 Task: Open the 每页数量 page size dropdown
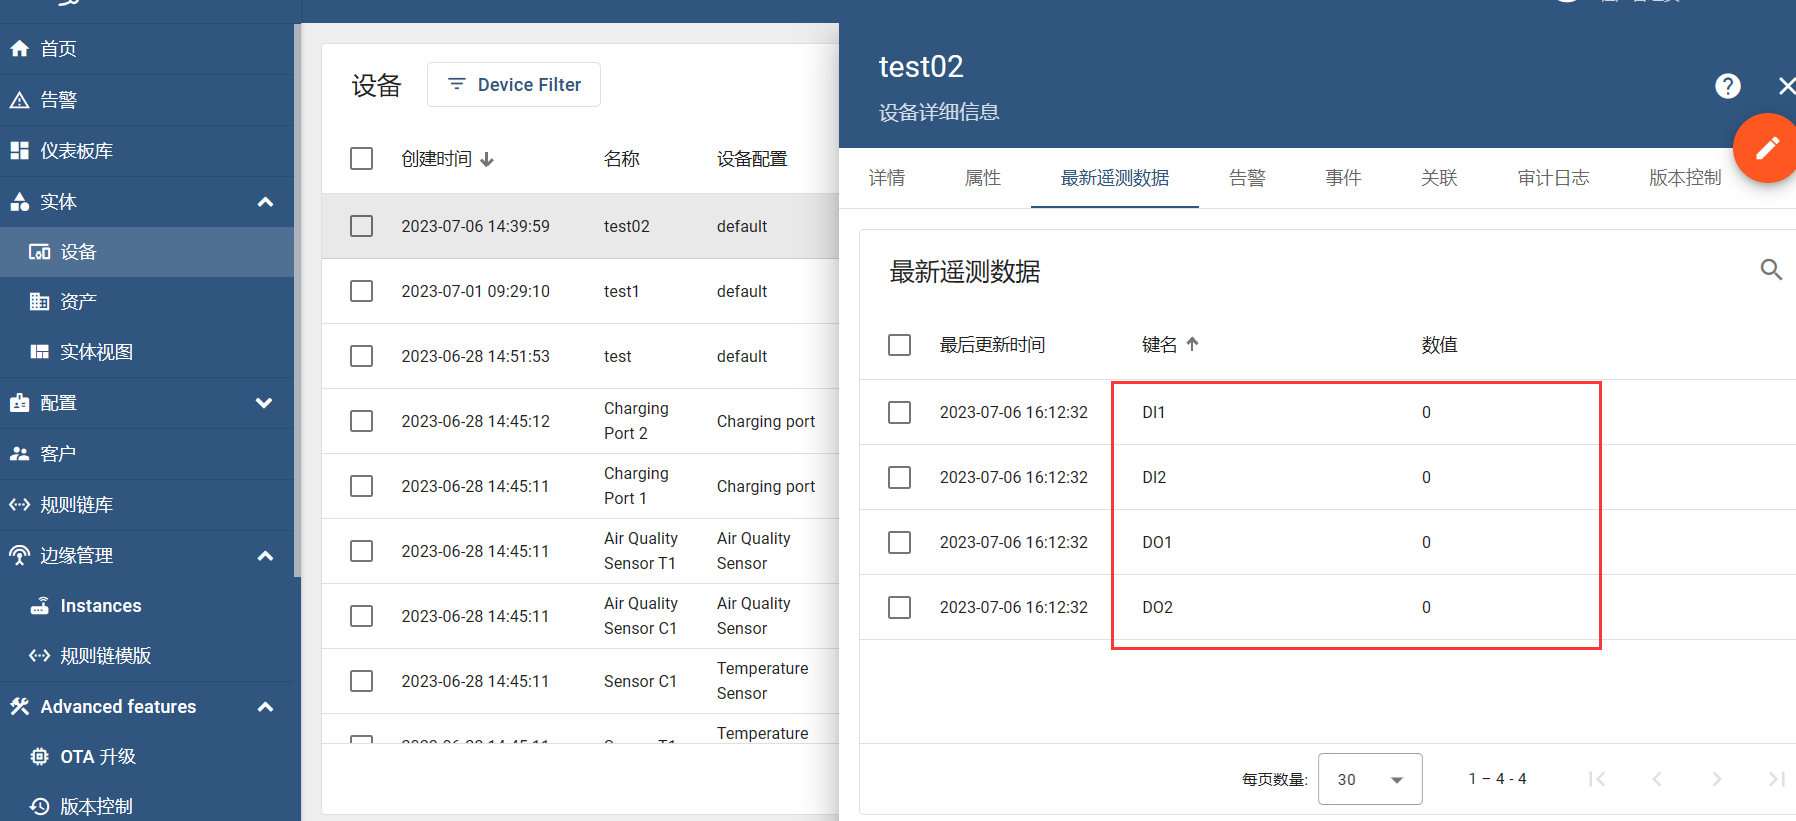point(1370,779)
